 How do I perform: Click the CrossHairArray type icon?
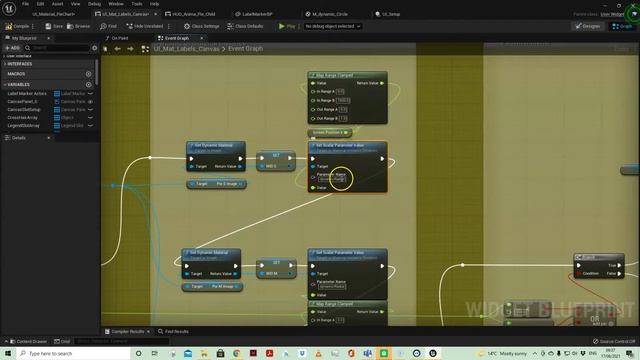[57, 118]
